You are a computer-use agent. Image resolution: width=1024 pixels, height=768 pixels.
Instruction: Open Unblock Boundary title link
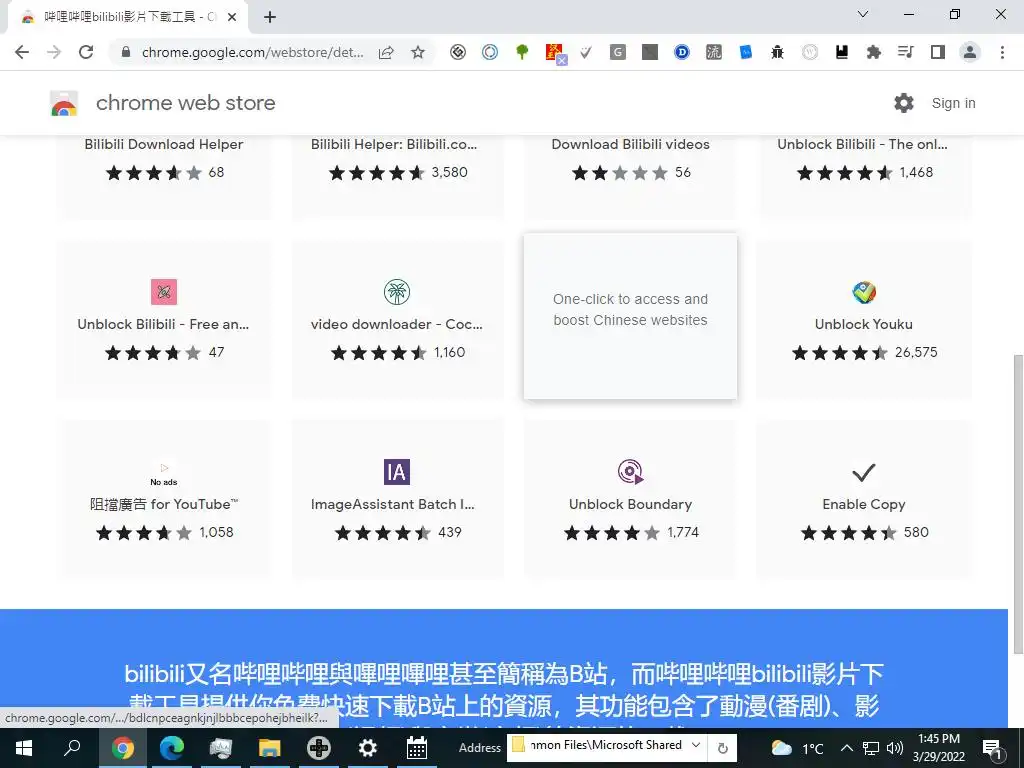[630, 504]
